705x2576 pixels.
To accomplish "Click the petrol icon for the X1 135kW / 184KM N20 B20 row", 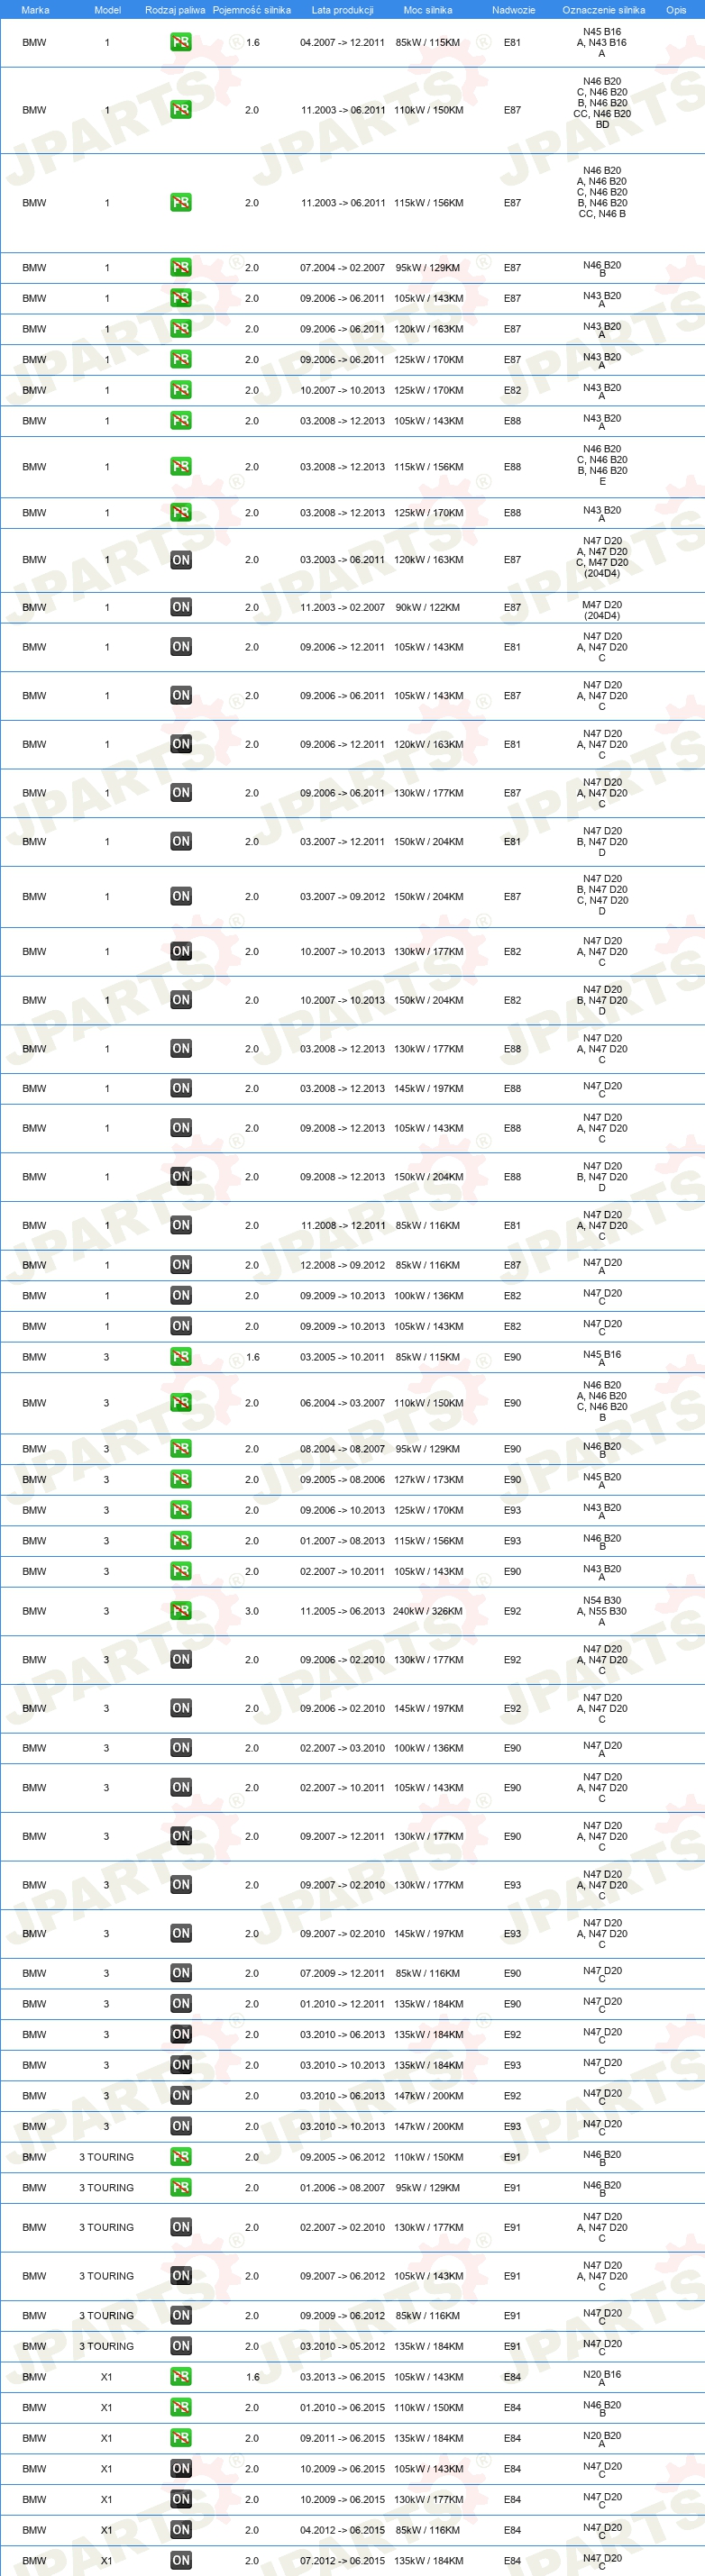I will click(x=180, y=2438).
